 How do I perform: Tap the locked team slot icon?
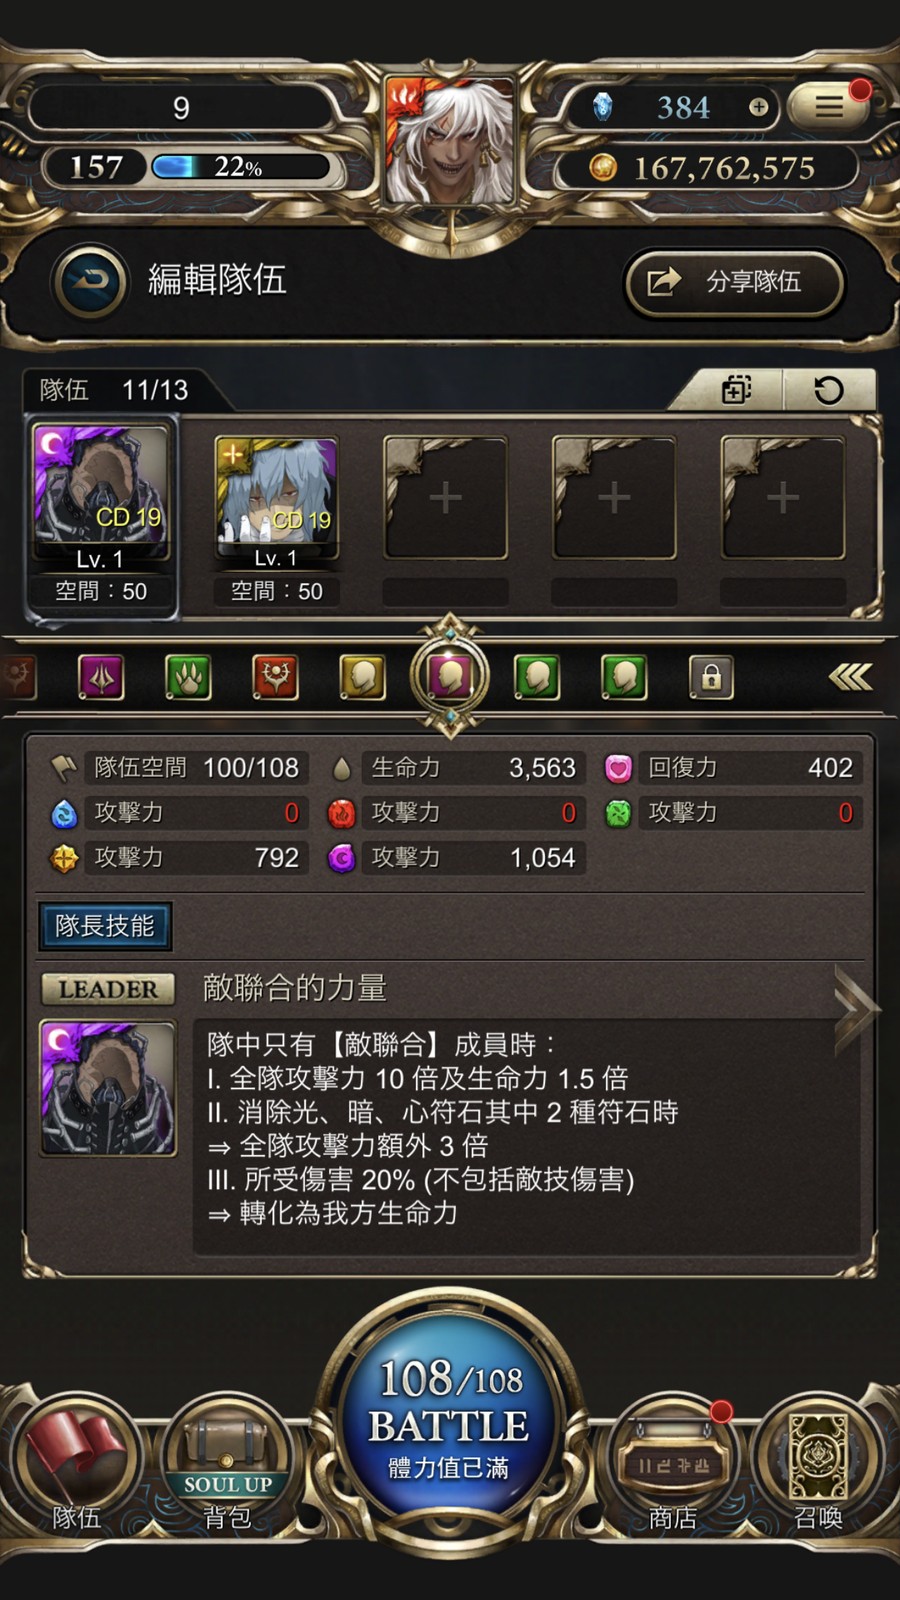coord(711,678)
